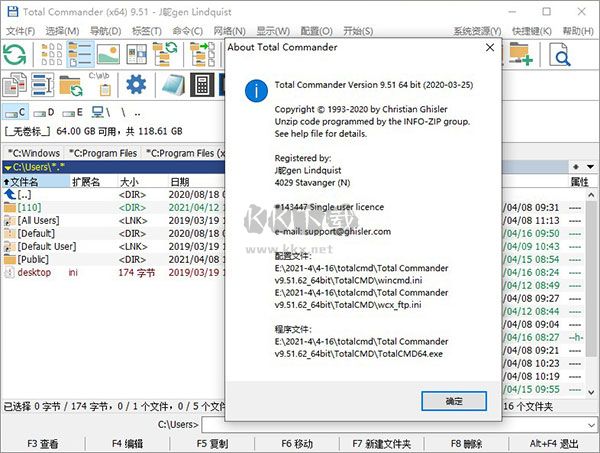This screenshot has height=453, width=600.
Task: Open the 系统资源(Y) menu
Action: [x=477, y=31]
